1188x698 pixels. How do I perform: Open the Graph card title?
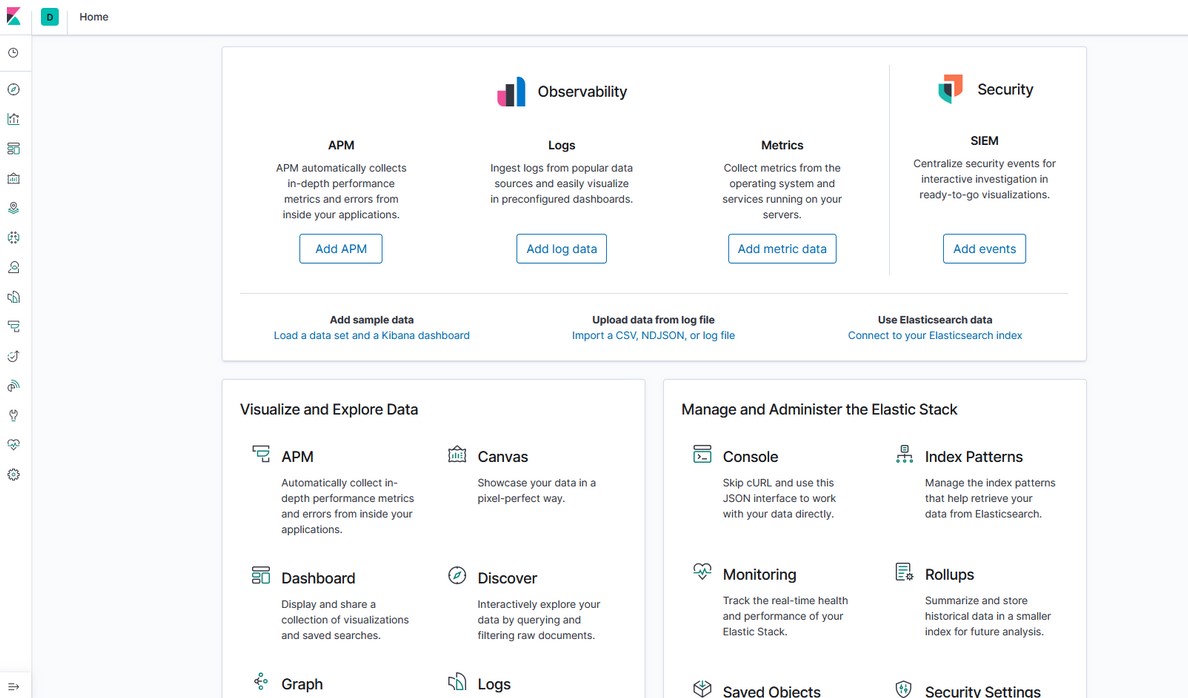302,684
